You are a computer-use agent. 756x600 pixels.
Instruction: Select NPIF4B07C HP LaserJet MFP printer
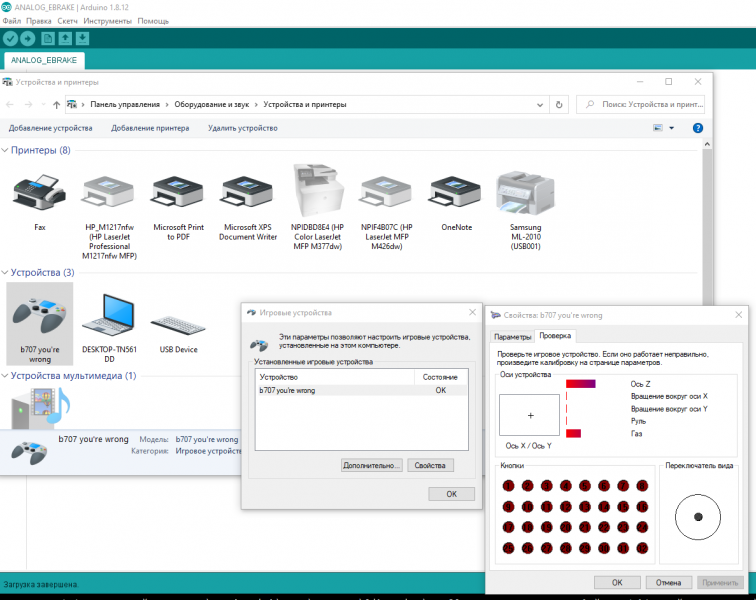(387, 192)
